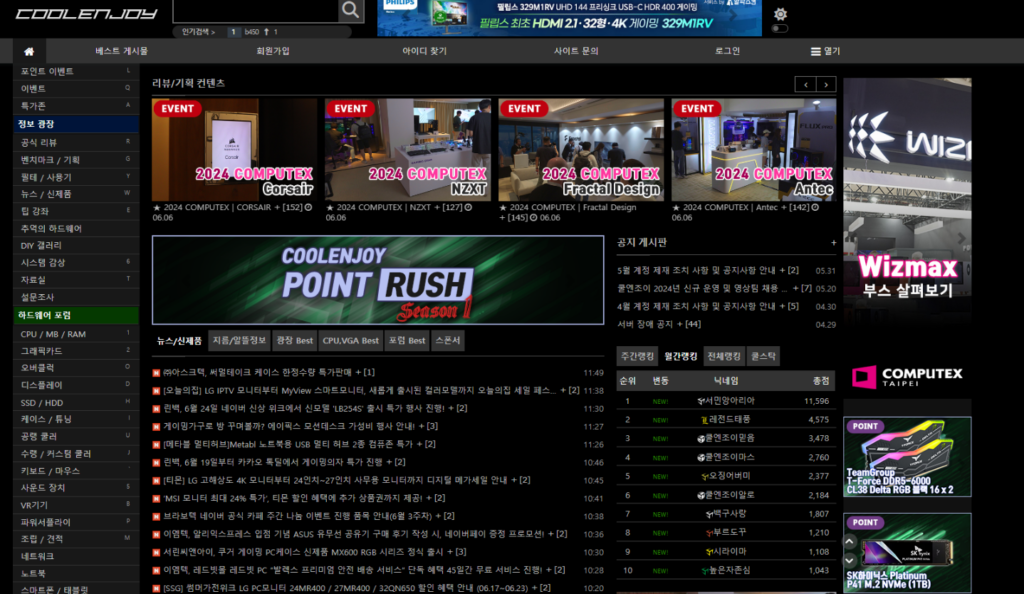1024x594 pixels.
Task: Expand the 공지 게시판 plus icon
Action: coord(833,242)
